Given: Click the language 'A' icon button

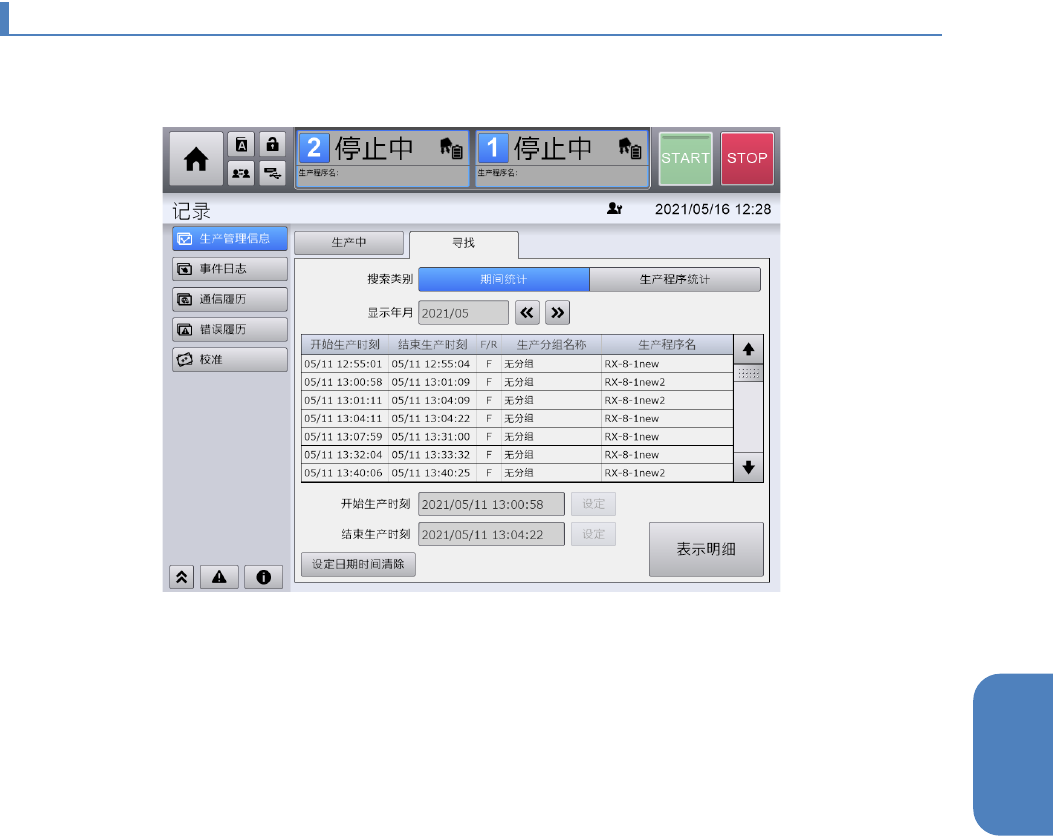Looking at the screenshot, I should (x=241, y=144).
